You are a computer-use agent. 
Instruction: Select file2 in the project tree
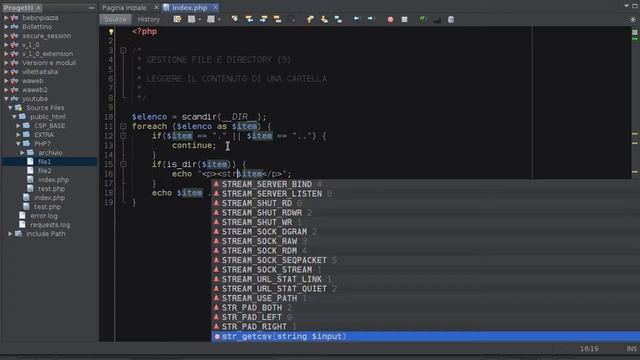(x=44, y=171)
